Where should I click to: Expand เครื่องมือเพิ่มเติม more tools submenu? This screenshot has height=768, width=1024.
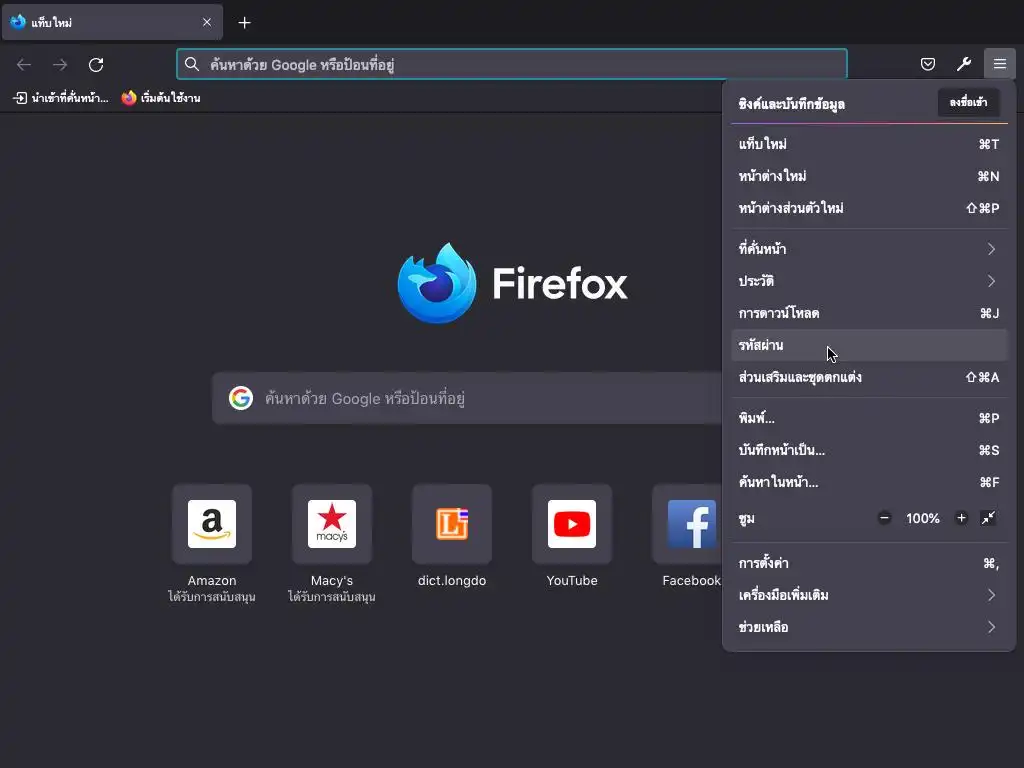869,595
